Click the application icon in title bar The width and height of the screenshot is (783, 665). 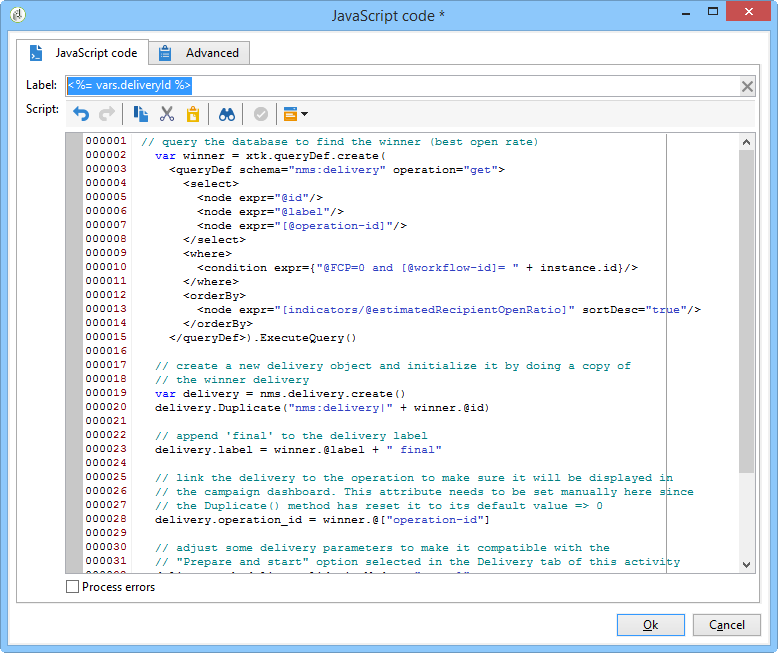tap(17, 15)
